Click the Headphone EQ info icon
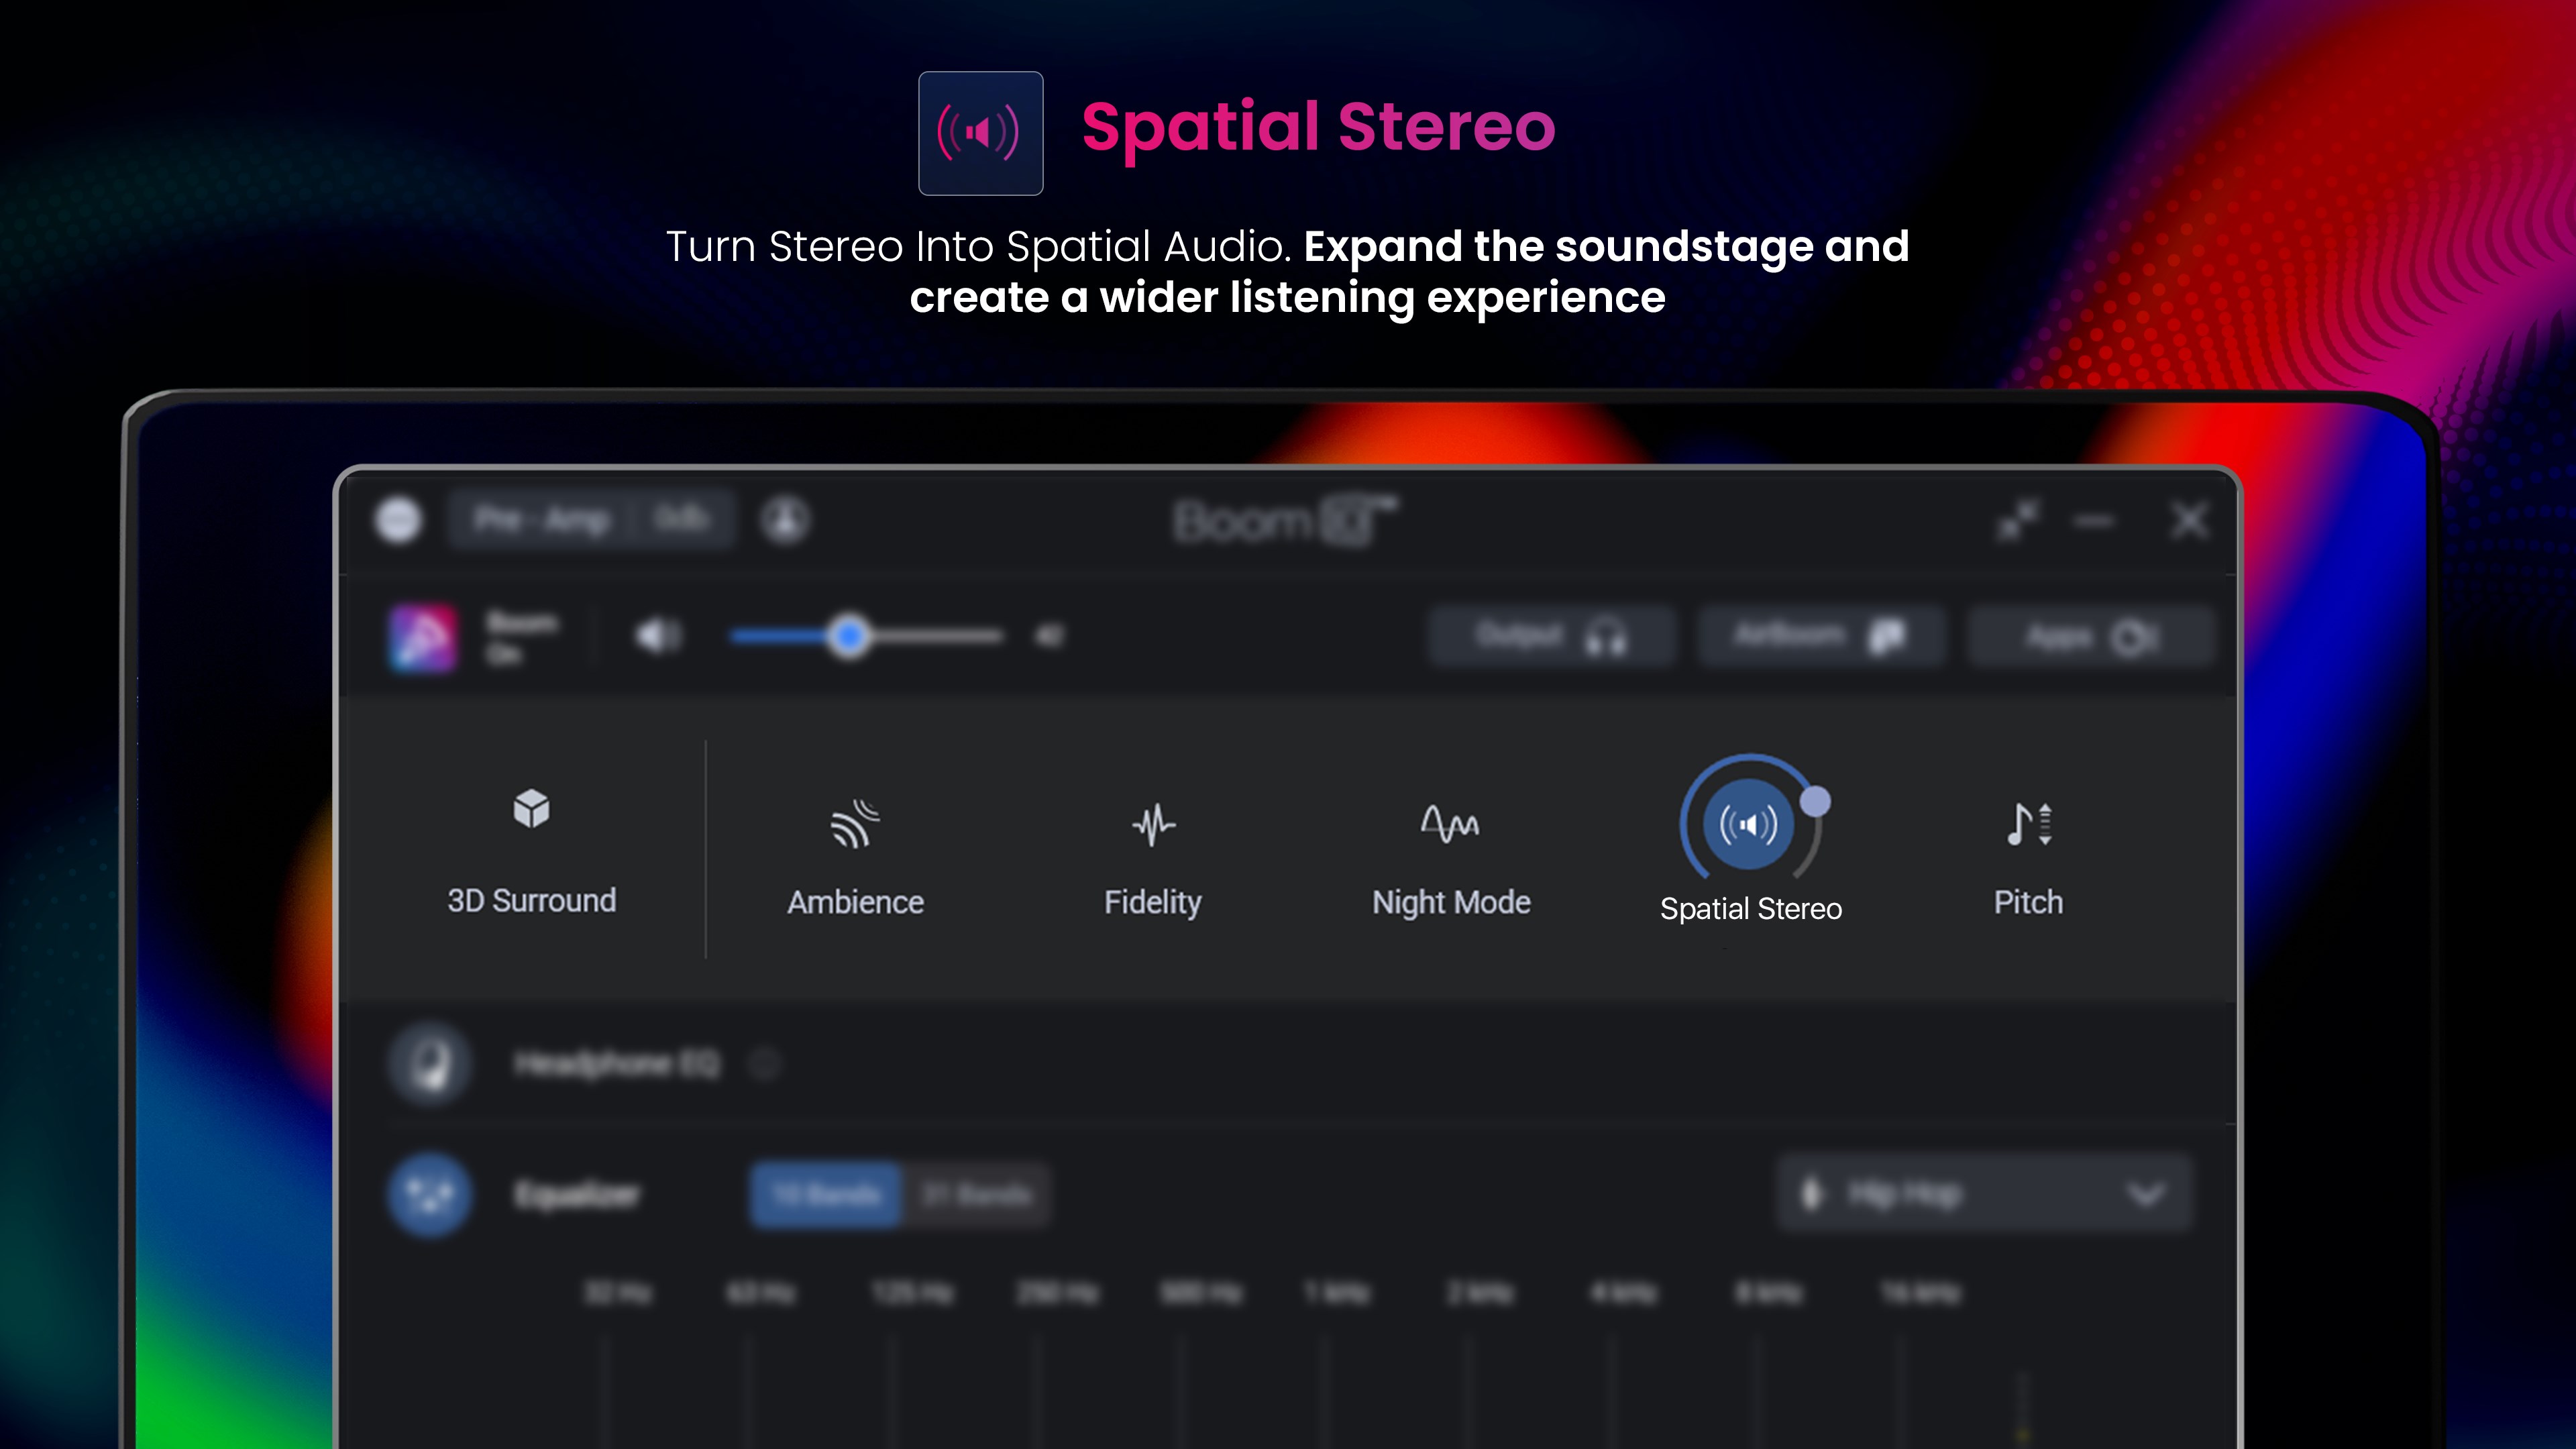 [765, 1064]
